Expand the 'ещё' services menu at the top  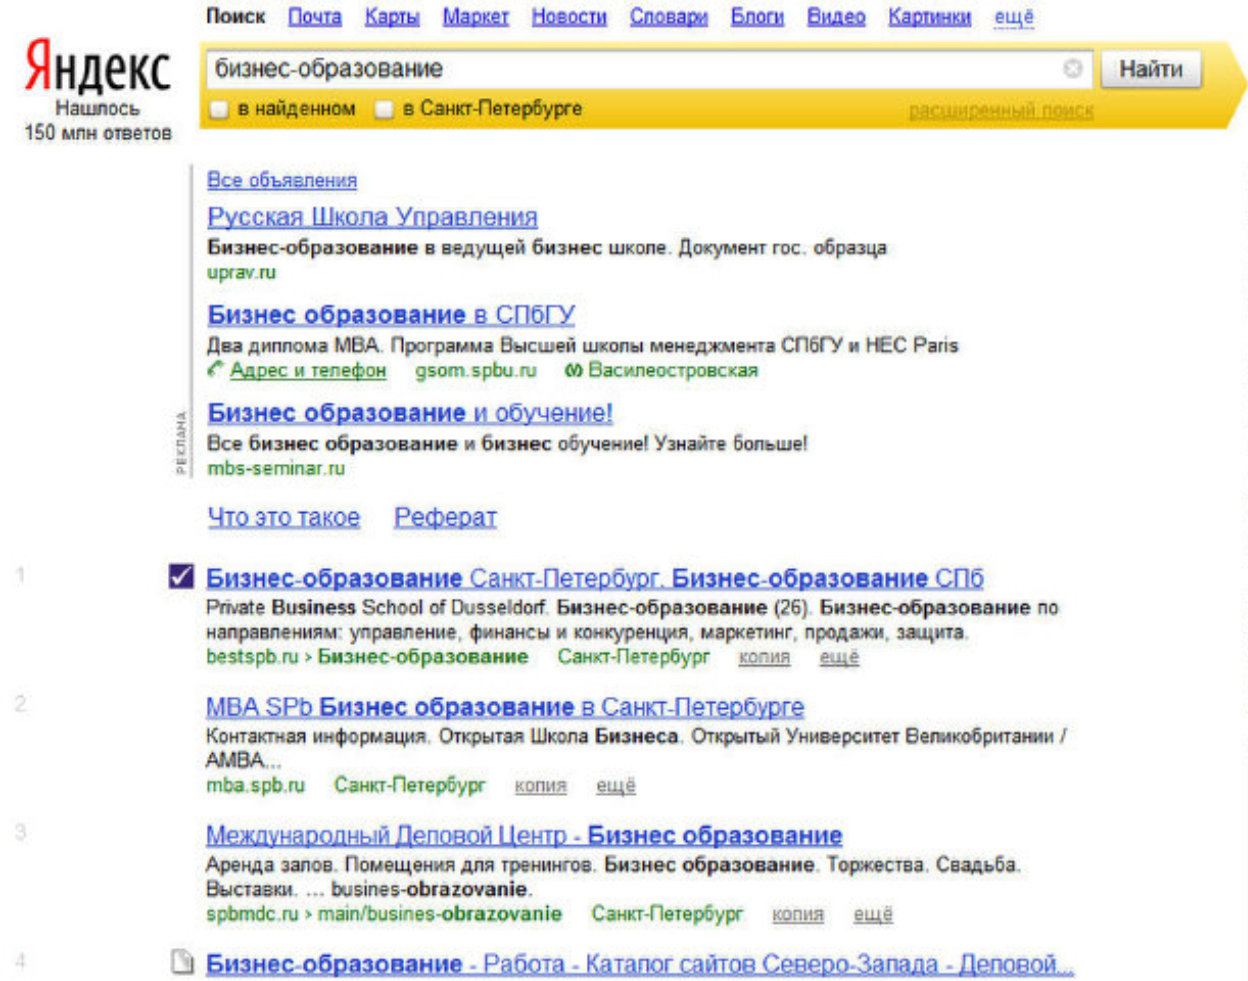pos(1013,17)
